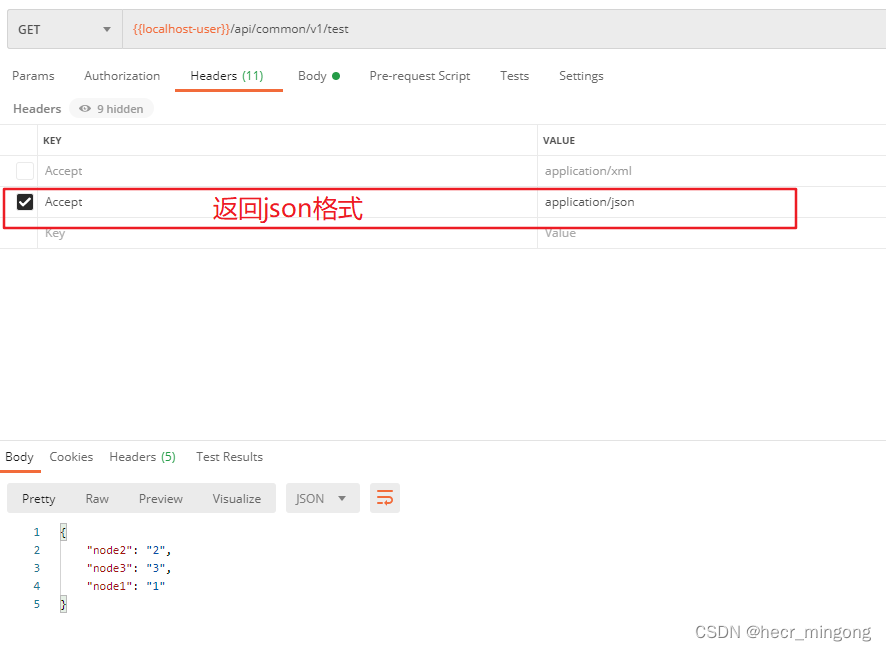The height and width of the screenshot is (651, 886).
Task: Click the request URL input field
Action: [504, 29]
